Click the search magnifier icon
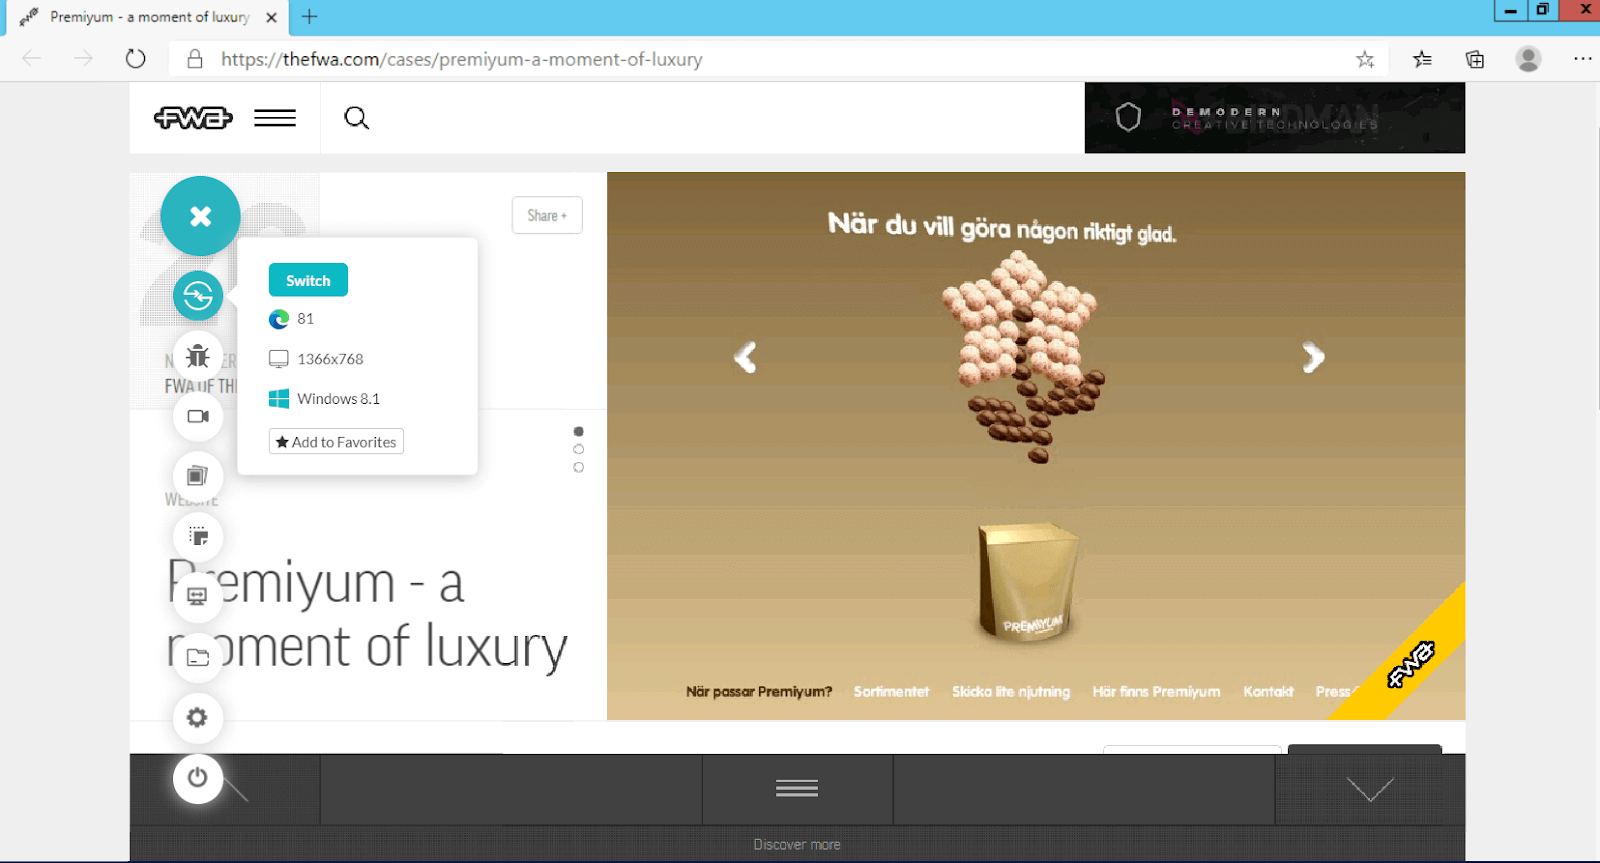 (356, 118)
